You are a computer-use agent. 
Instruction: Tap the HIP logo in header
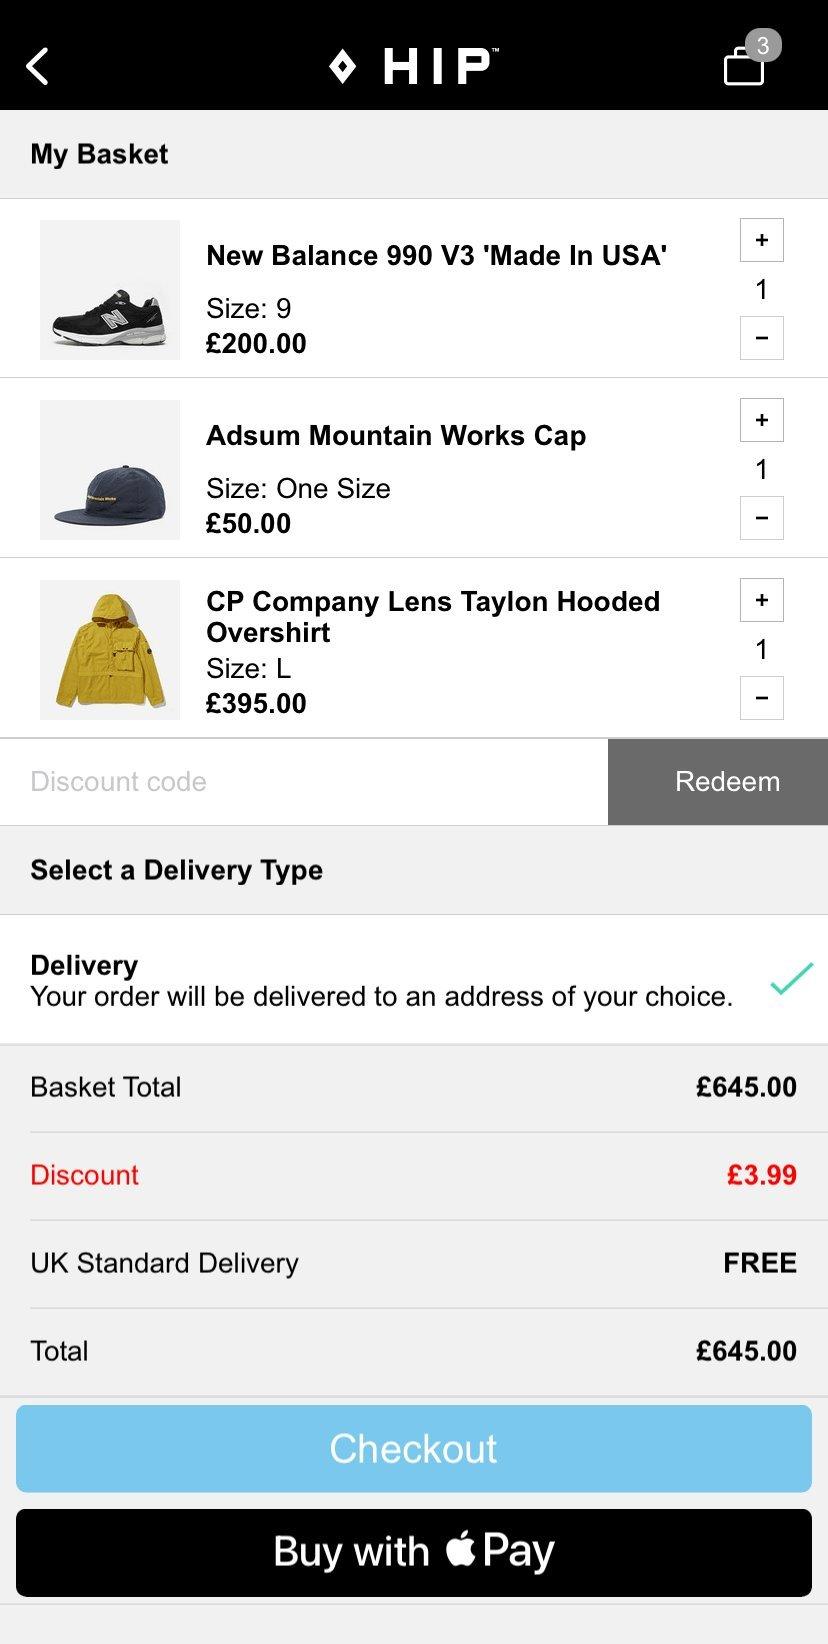413,67
